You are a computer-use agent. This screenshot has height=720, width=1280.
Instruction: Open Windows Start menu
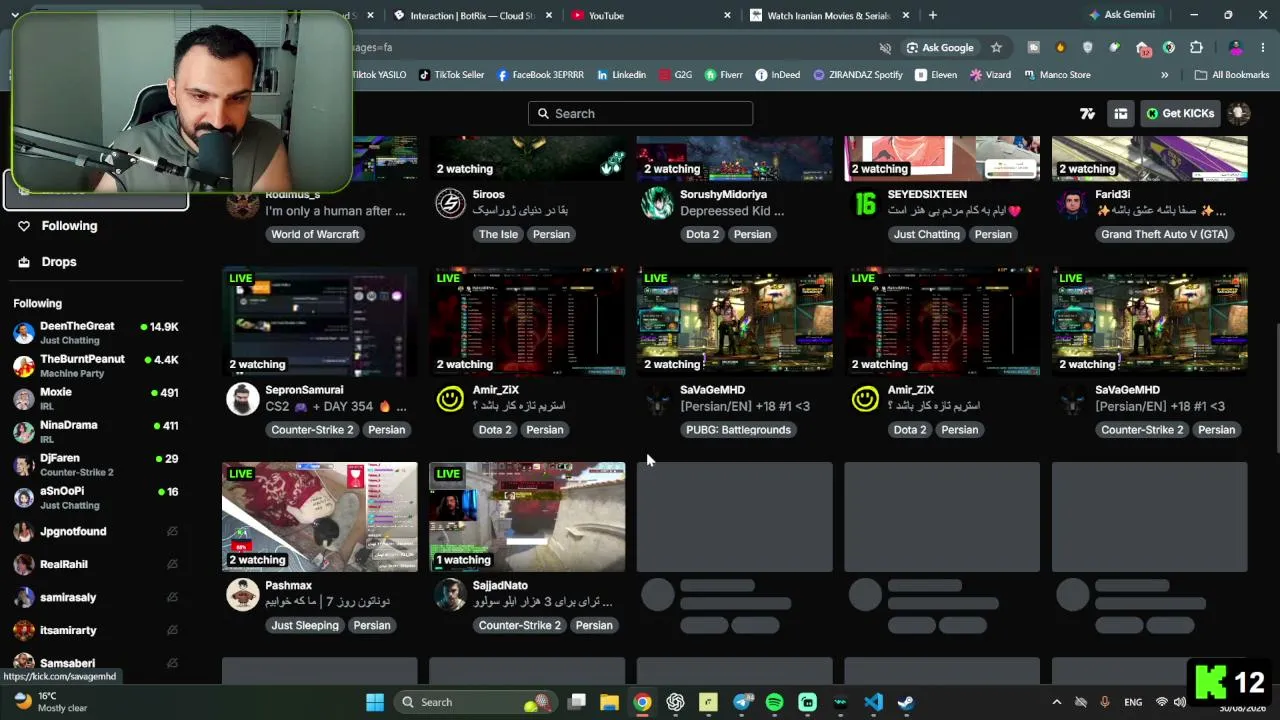coord(375,702)
